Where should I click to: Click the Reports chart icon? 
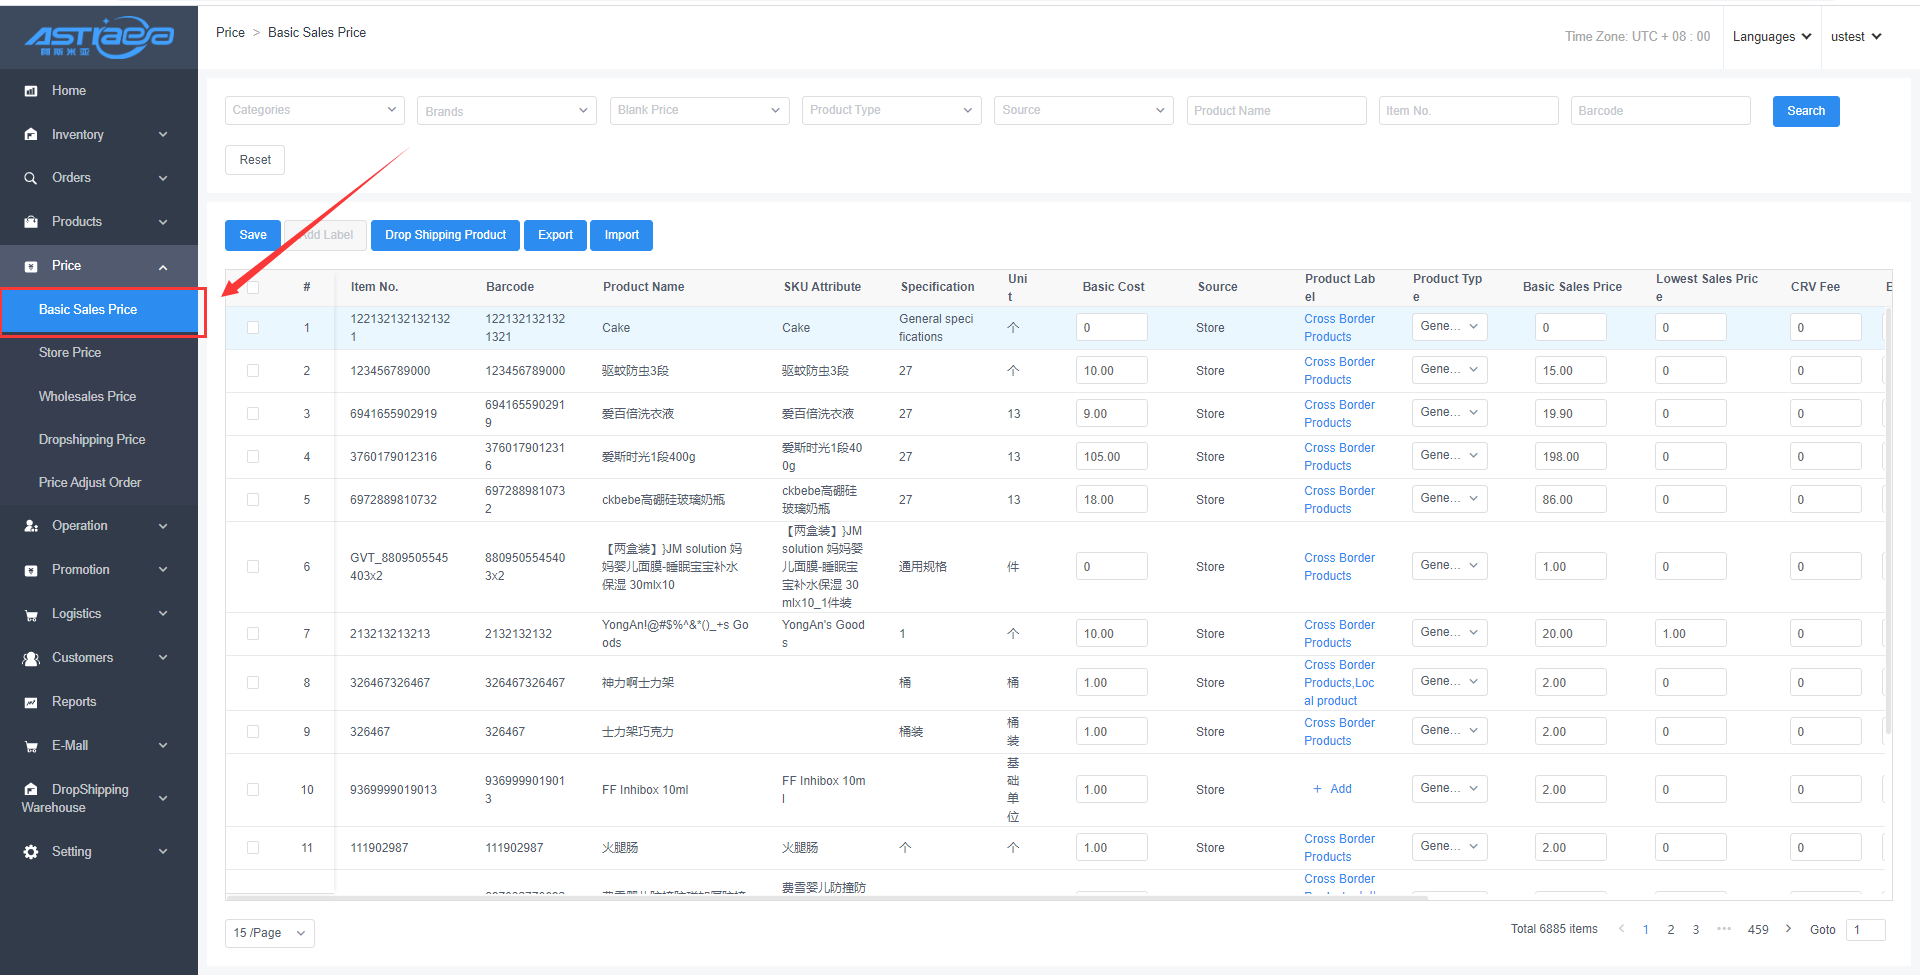pyautogui.click(x=31, y=702)
